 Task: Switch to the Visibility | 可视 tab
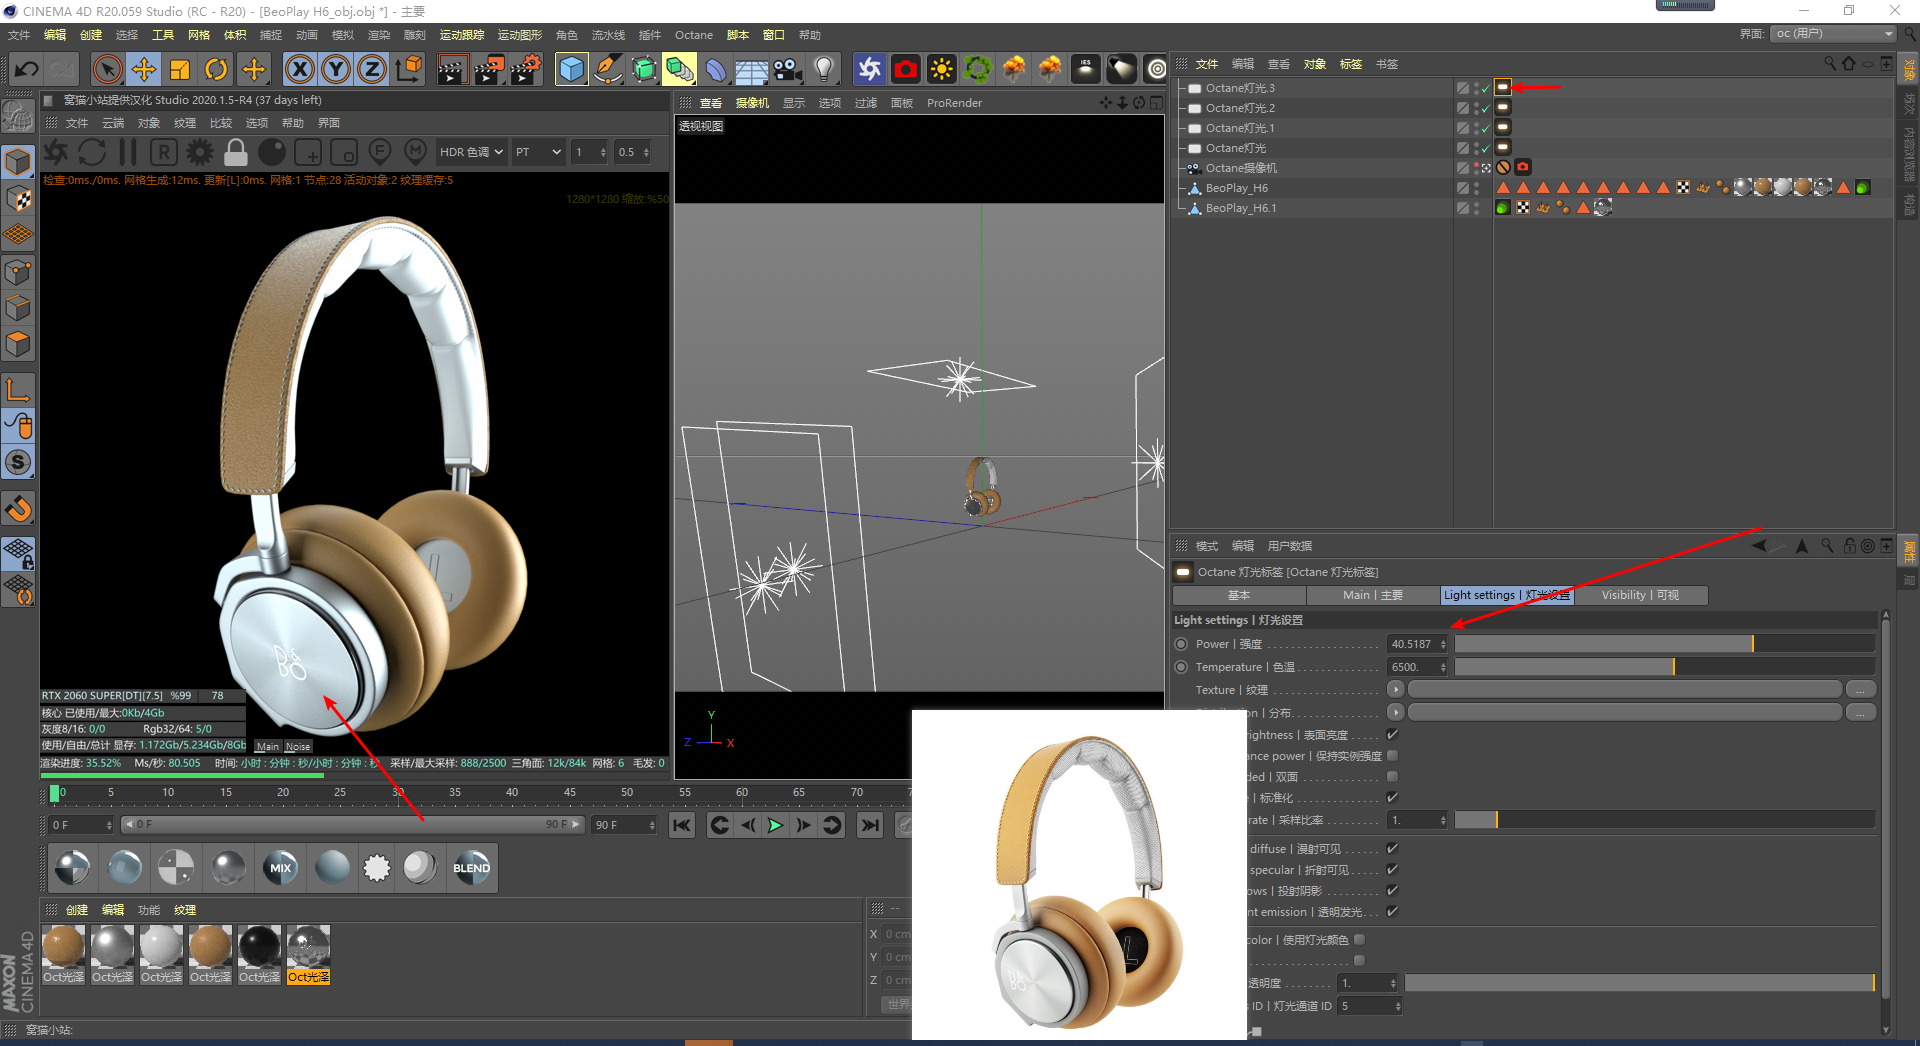(x=1639, y=595)
